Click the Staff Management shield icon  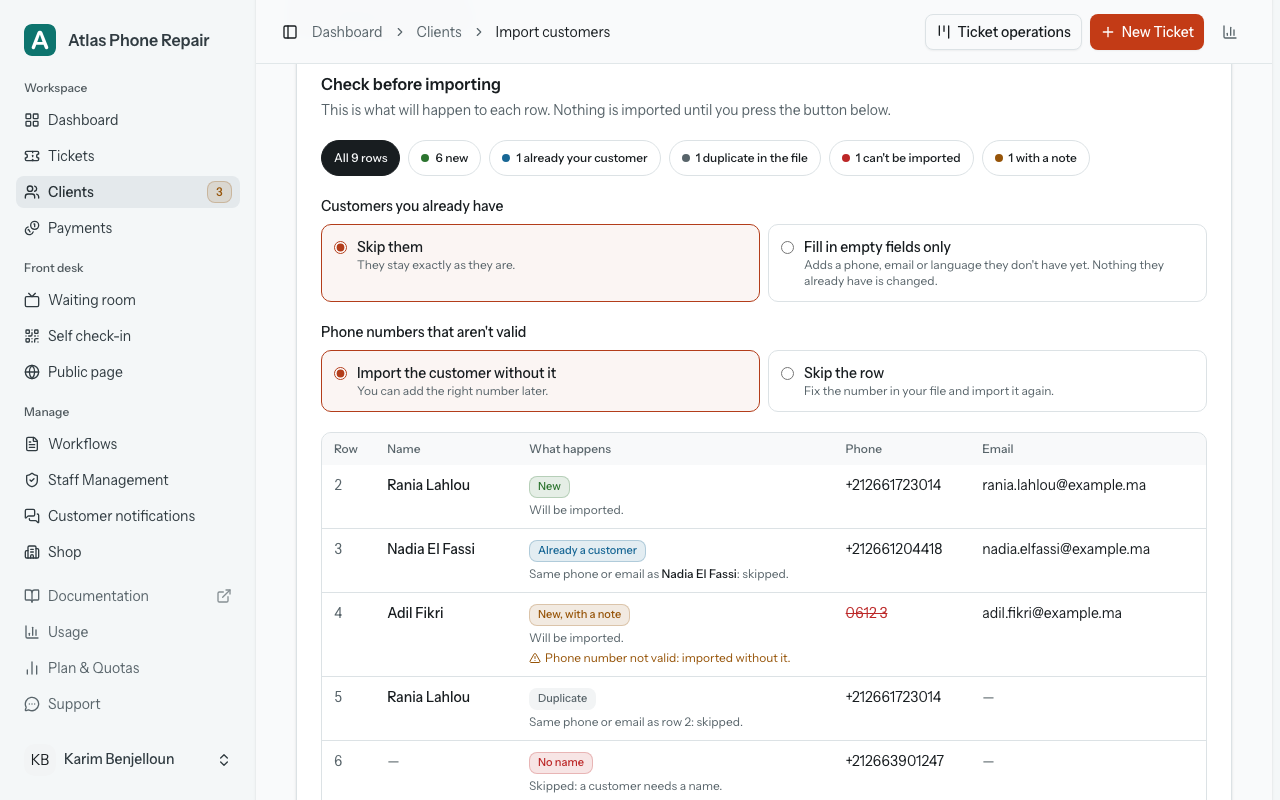pyautogui.click(x=32, y=480)
